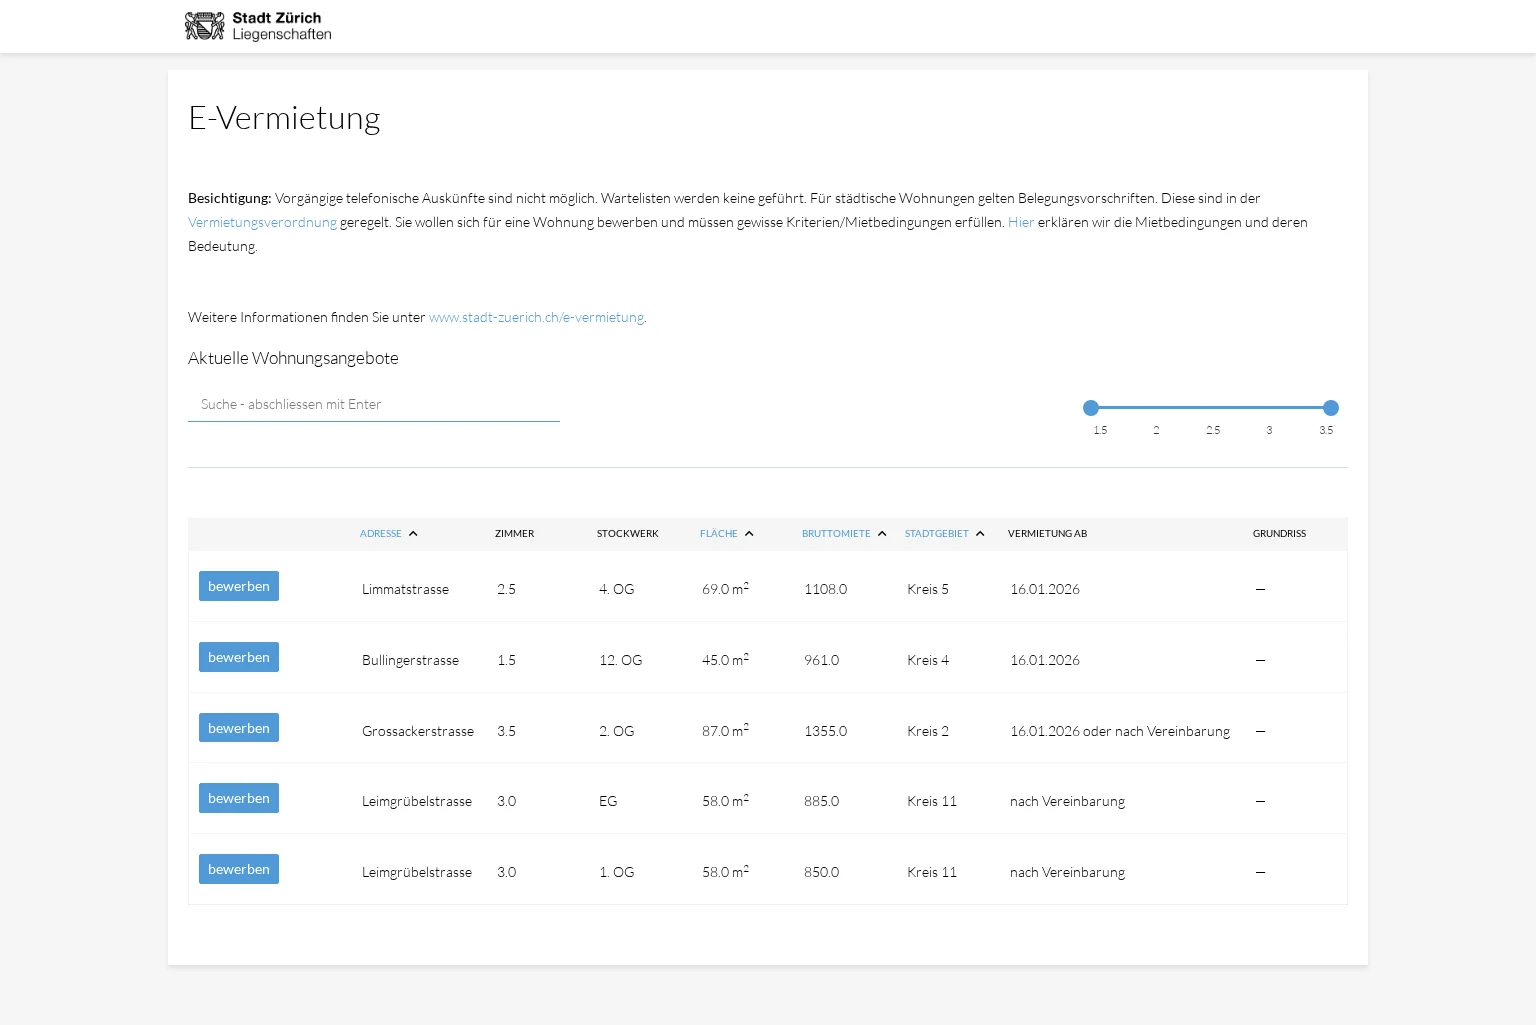
Task: Click the sort arrow beside Stadtgebiet header
Action: point(980,534)
